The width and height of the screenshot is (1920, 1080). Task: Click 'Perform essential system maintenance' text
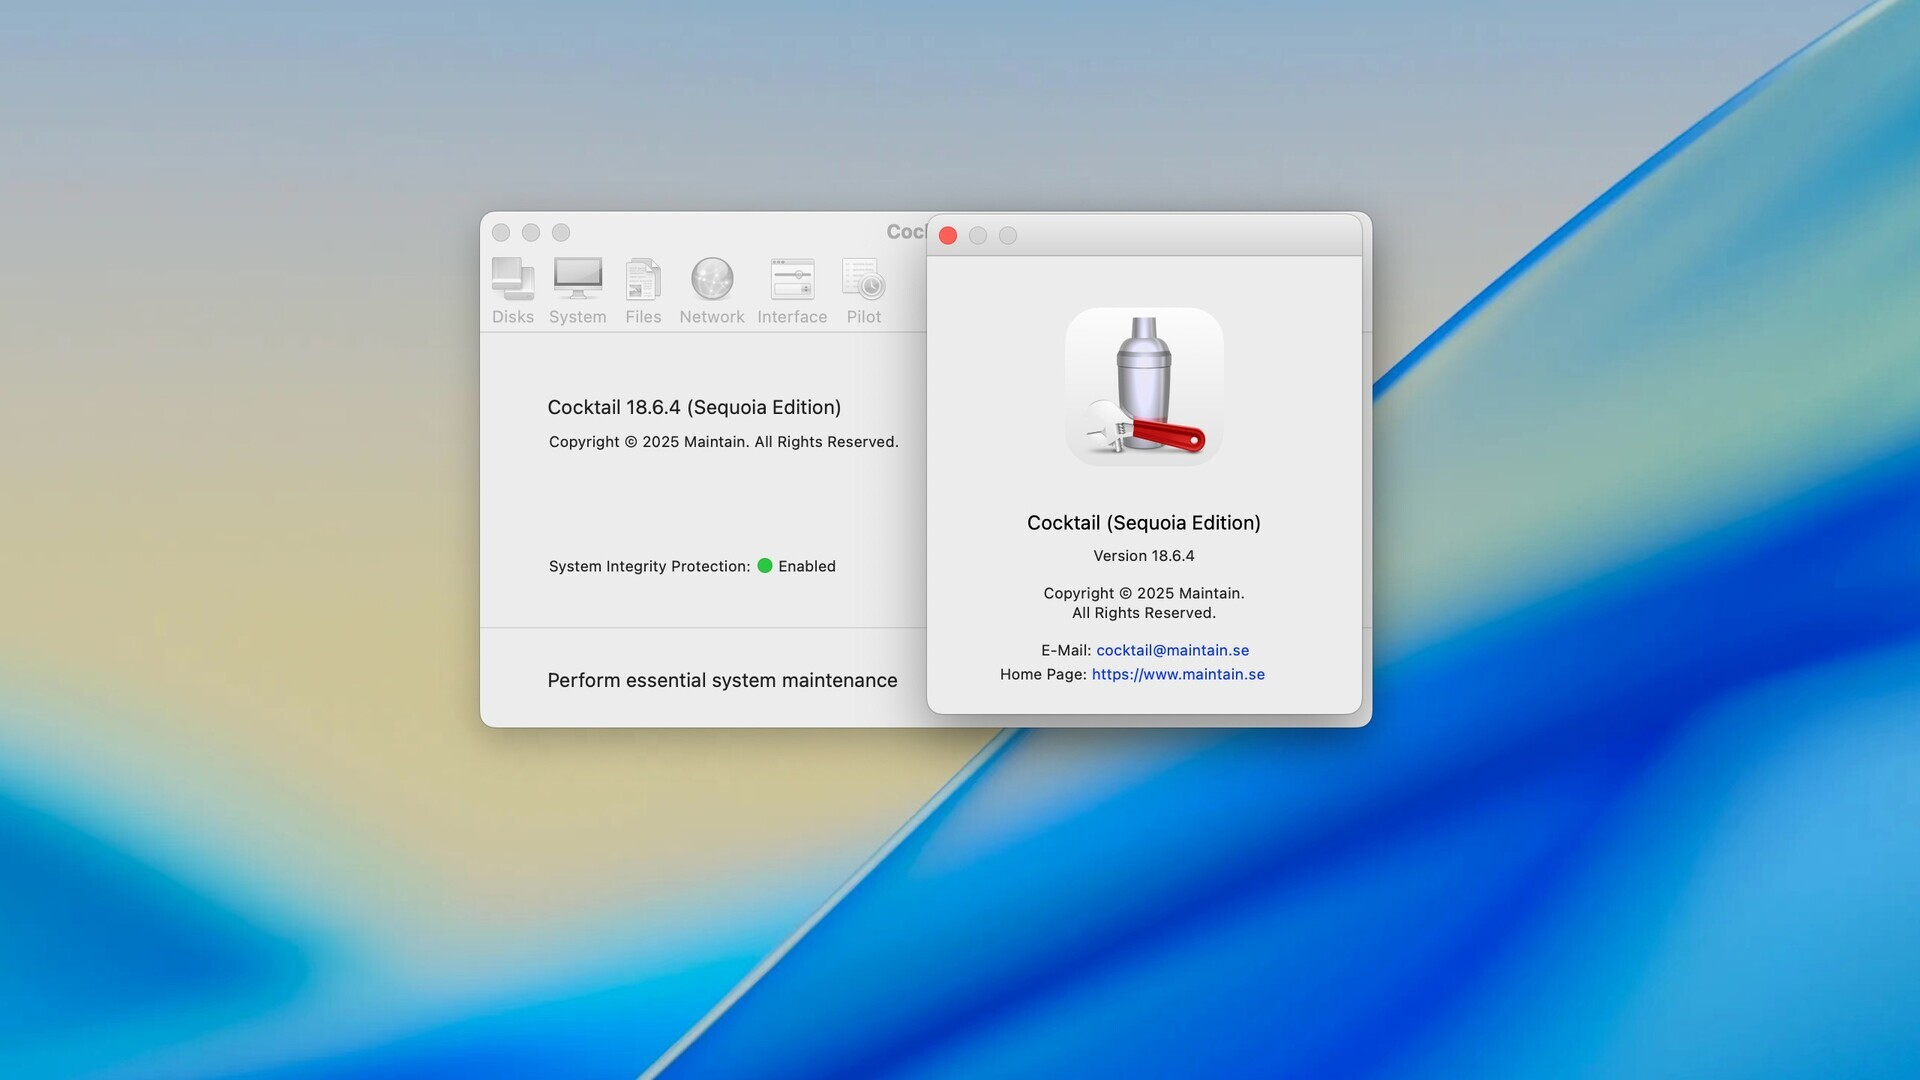point(722,680)
